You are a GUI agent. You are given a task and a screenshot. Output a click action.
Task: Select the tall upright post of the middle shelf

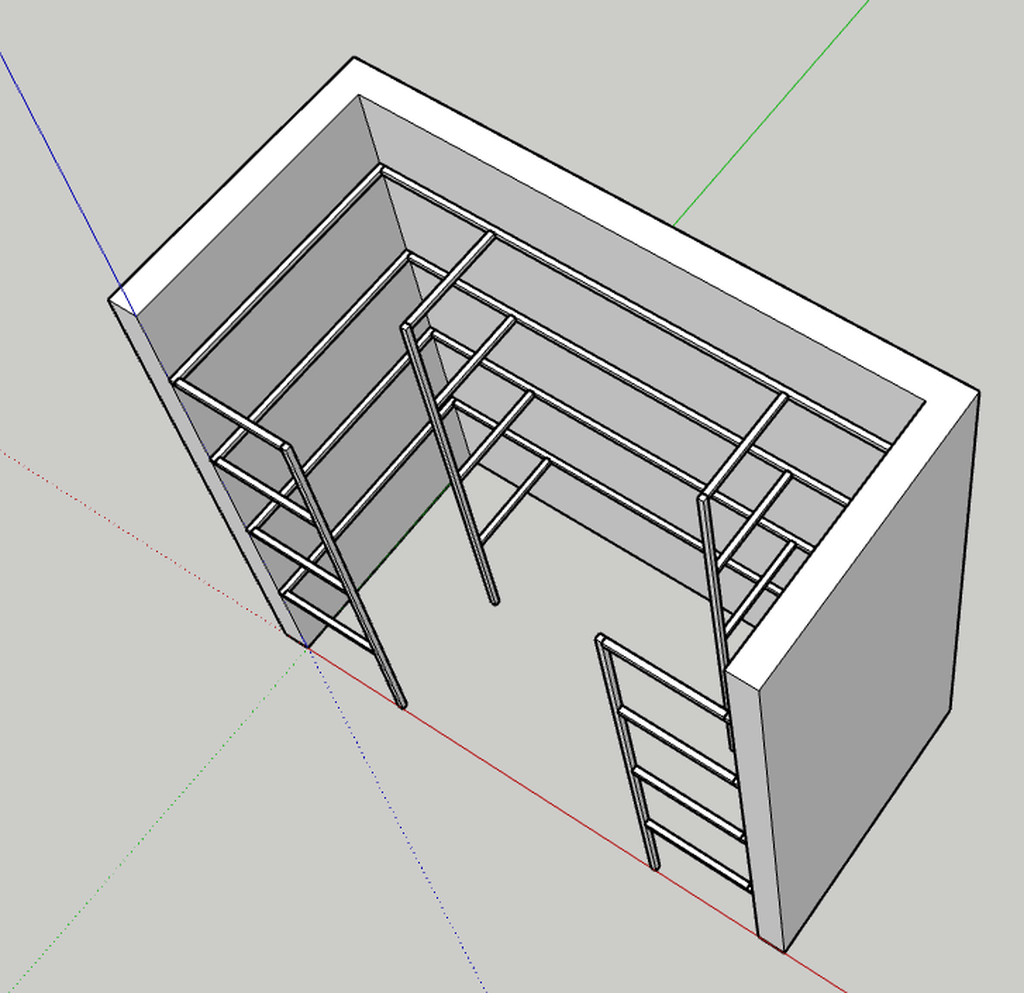pyautogui.click(x=449, y=462)
